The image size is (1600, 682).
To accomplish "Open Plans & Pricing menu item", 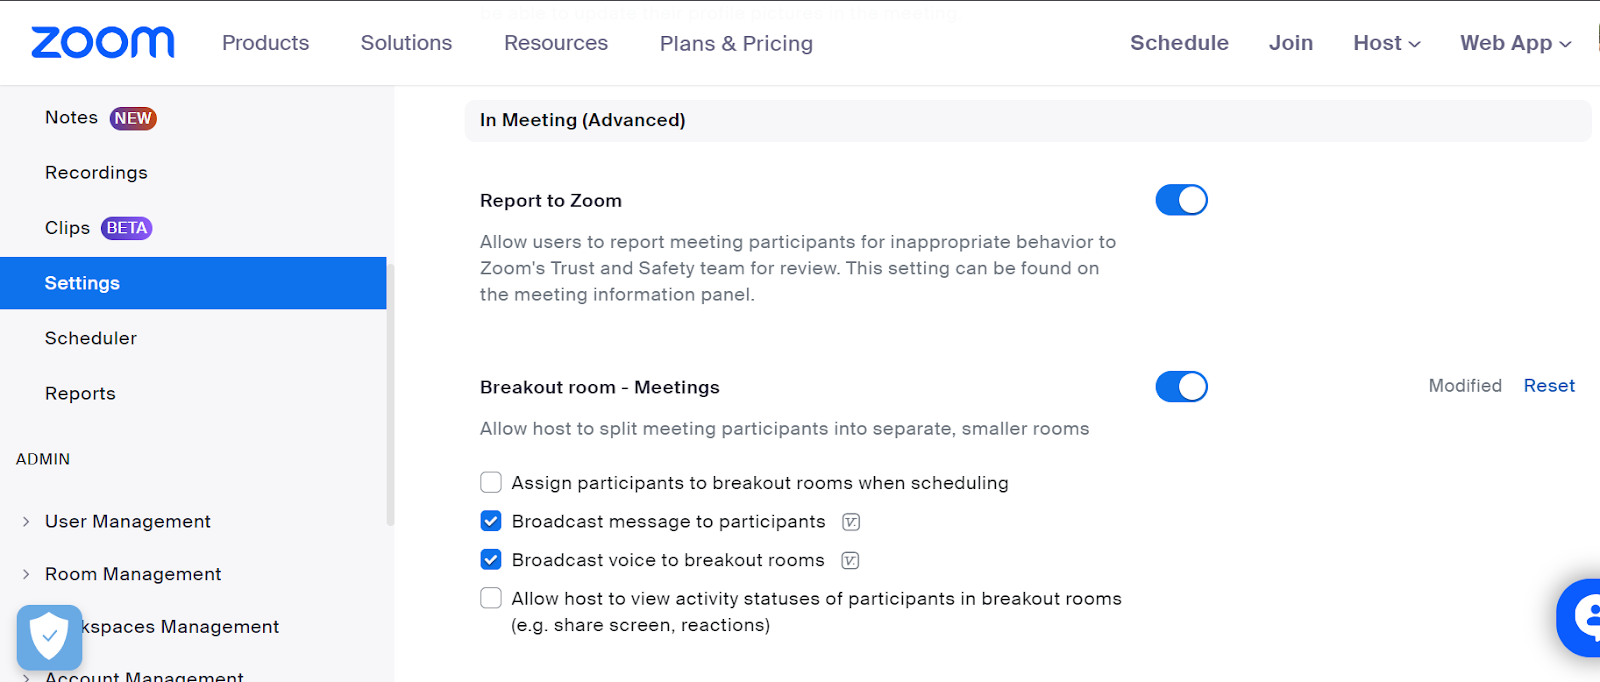I will 736,43.
